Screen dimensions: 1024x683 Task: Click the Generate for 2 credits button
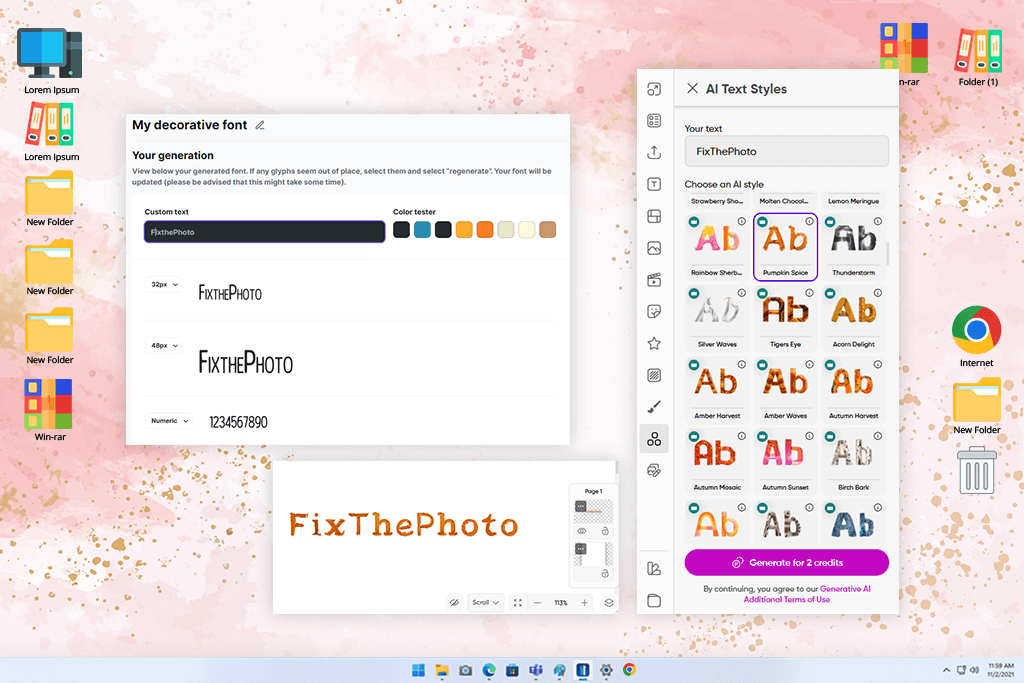tap(786, 562)
